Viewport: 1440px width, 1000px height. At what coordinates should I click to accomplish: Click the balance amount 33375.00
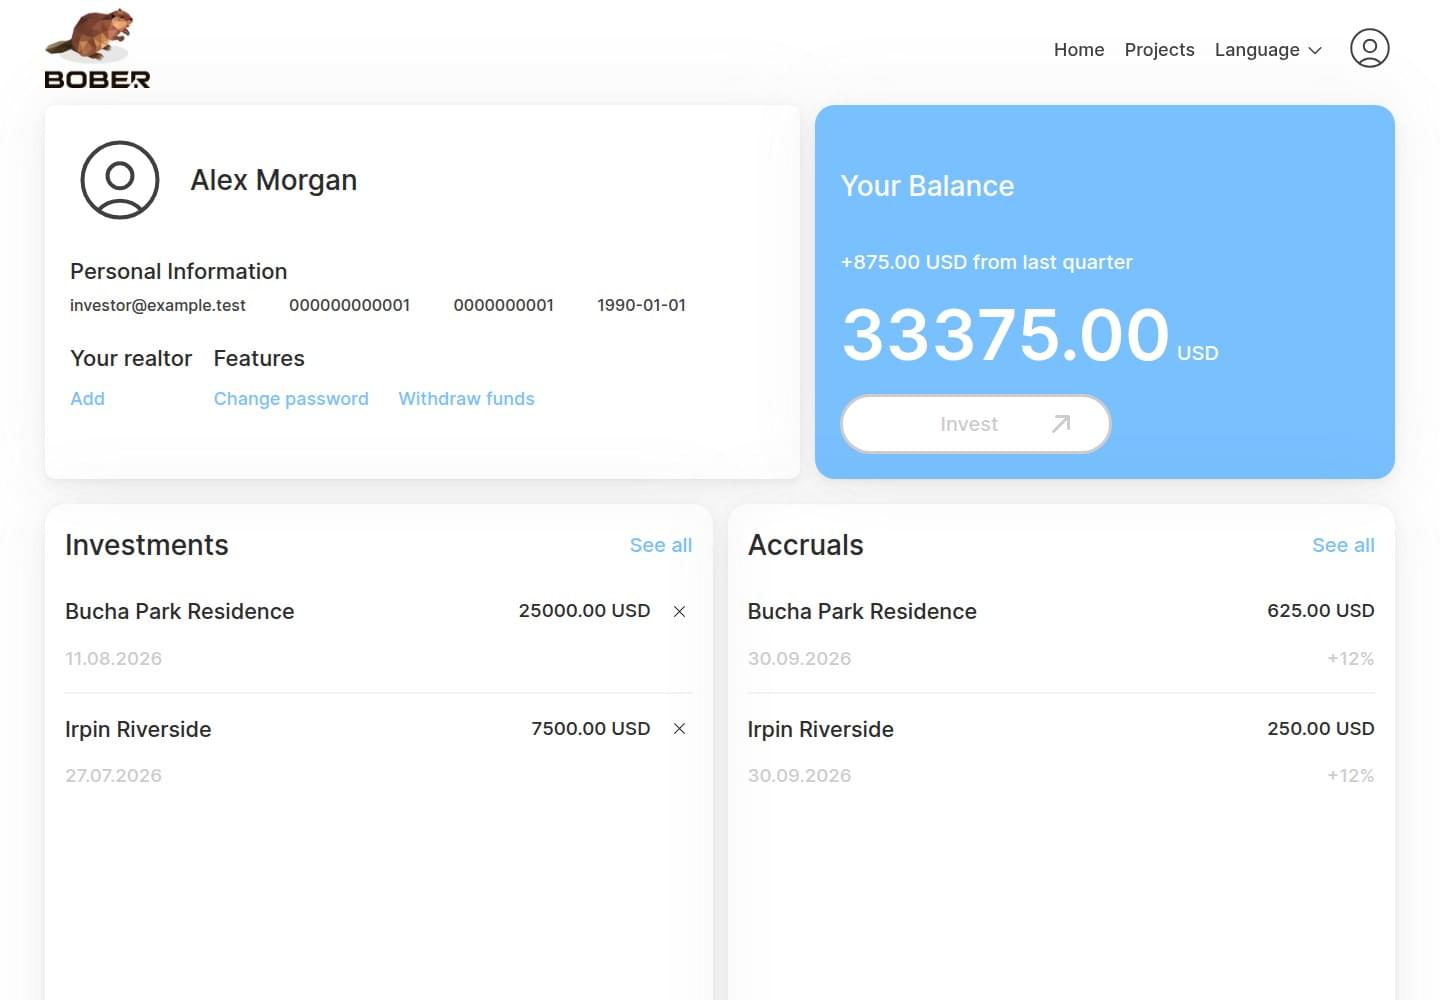click(1005, 334)
